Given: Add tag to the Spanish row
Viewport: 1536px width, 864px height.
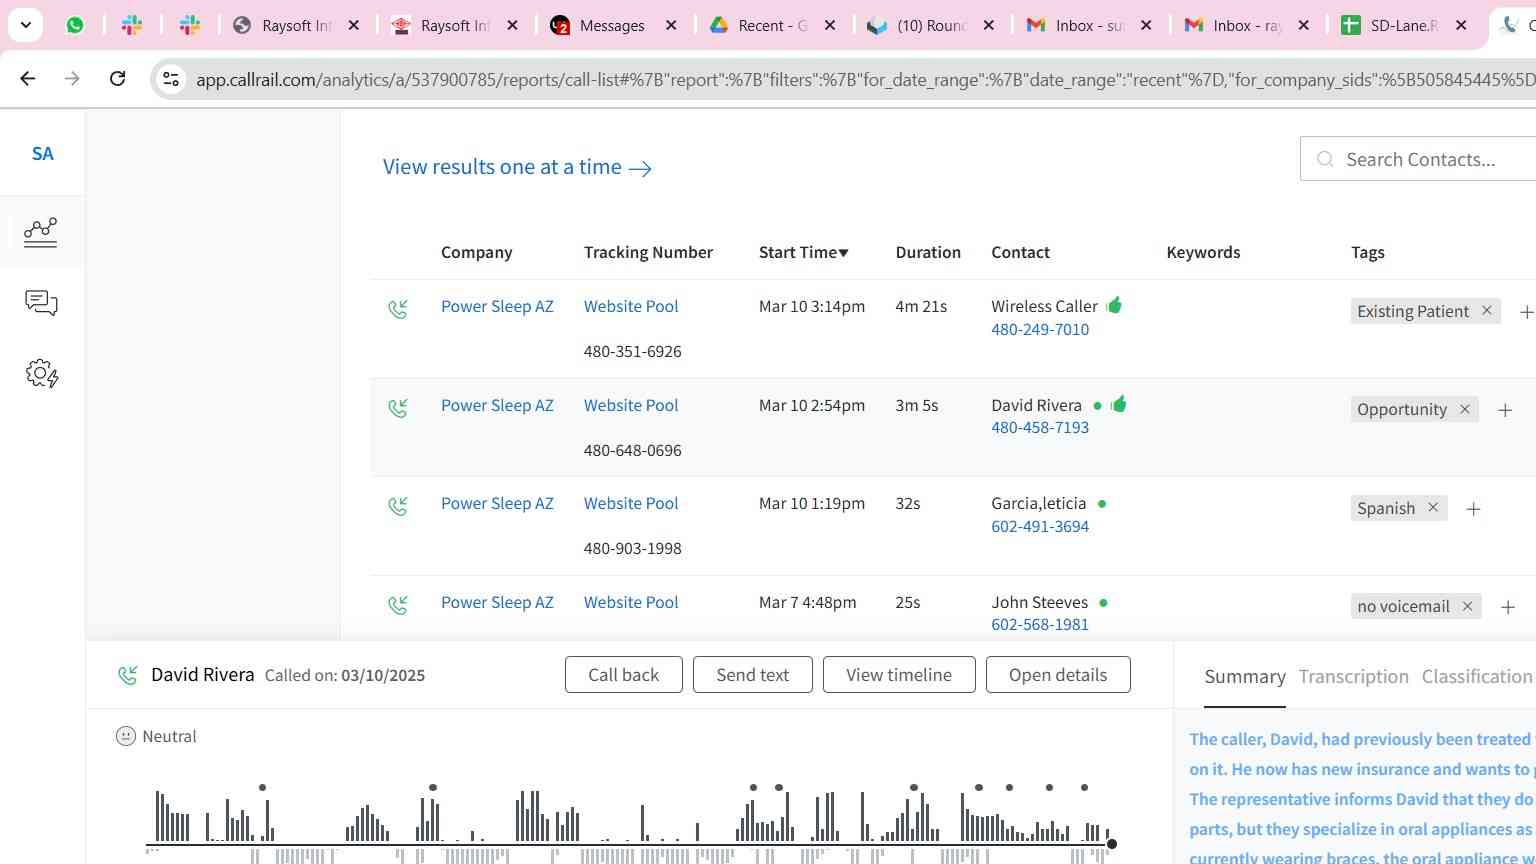Looking at the screenshot, I should click(x=1473, y=509).
